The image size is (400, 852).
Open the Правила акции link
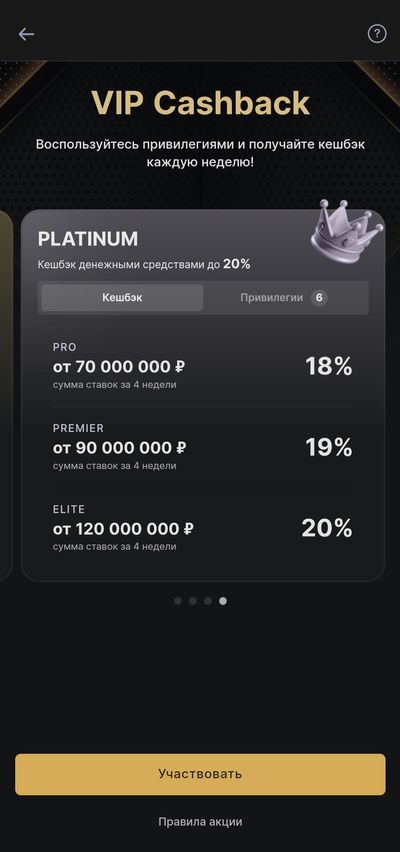pos(200,822)
